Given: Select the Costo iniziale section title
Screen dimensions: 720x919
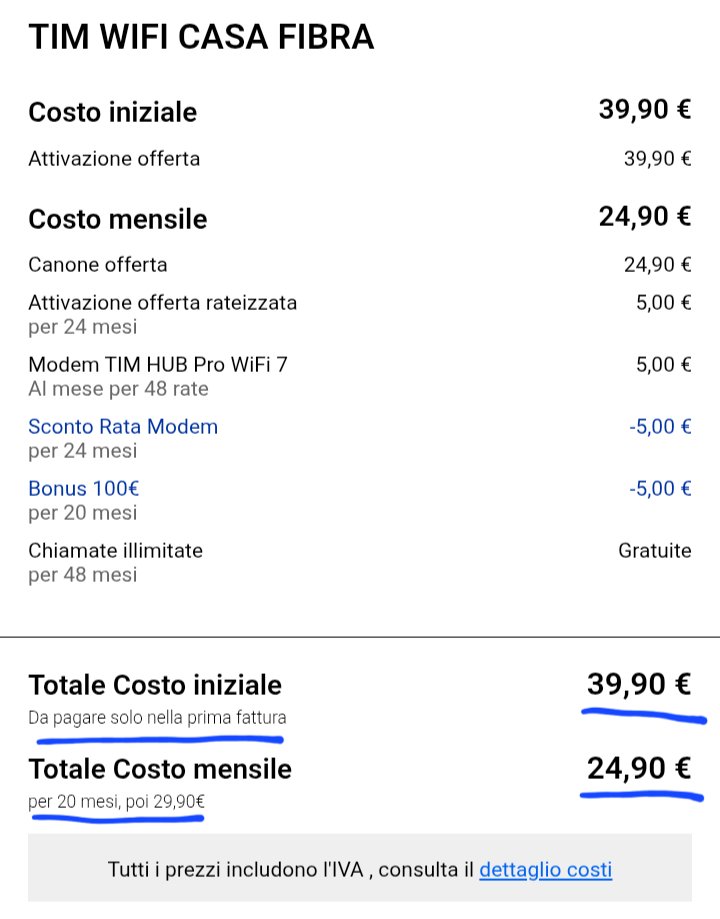Looking at the screenshot, I should pyautogui.click(x=112, y=112).
